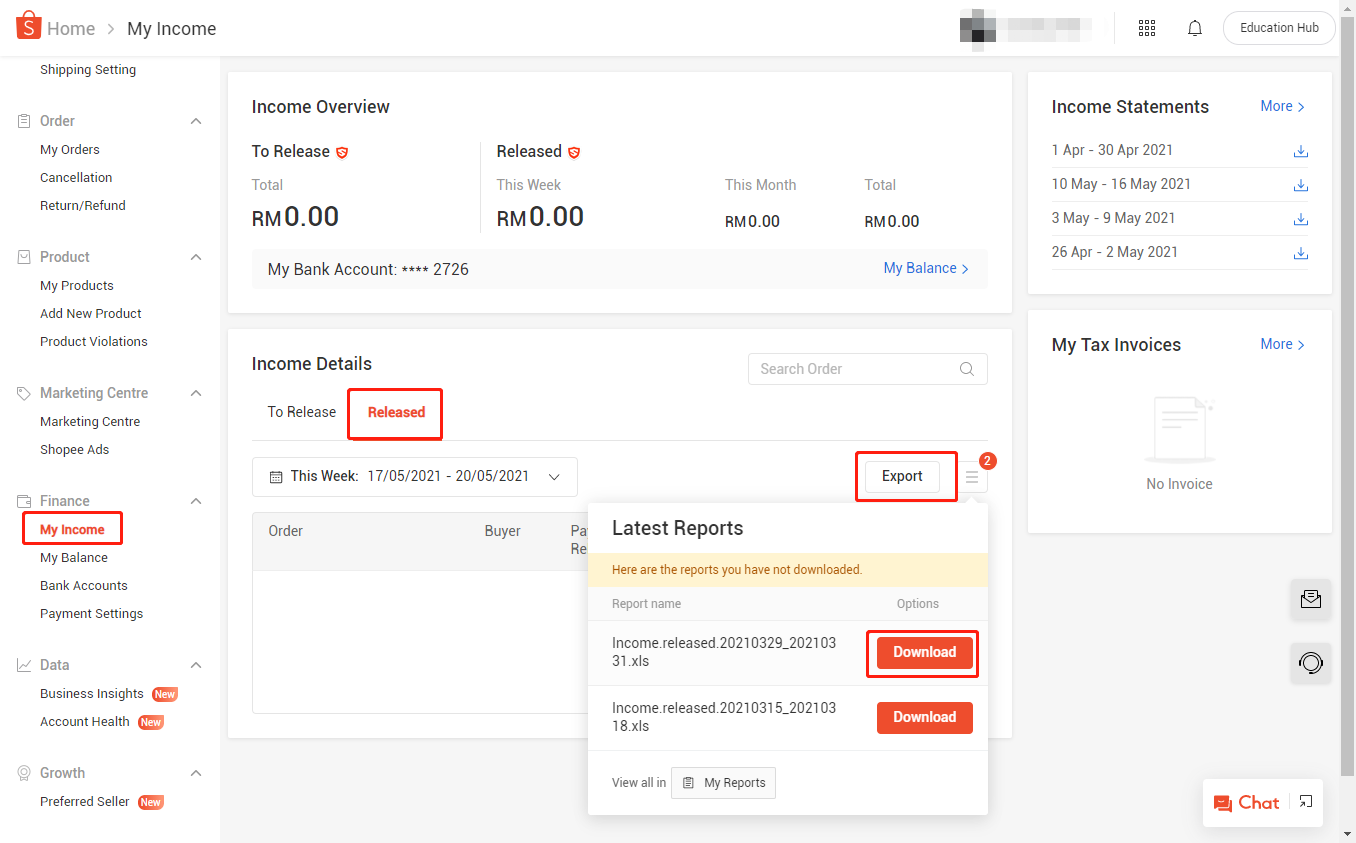Screen dimensions: 1356x843
Task: Open My Balance link in Income Overview
Action: click(925, 269)
